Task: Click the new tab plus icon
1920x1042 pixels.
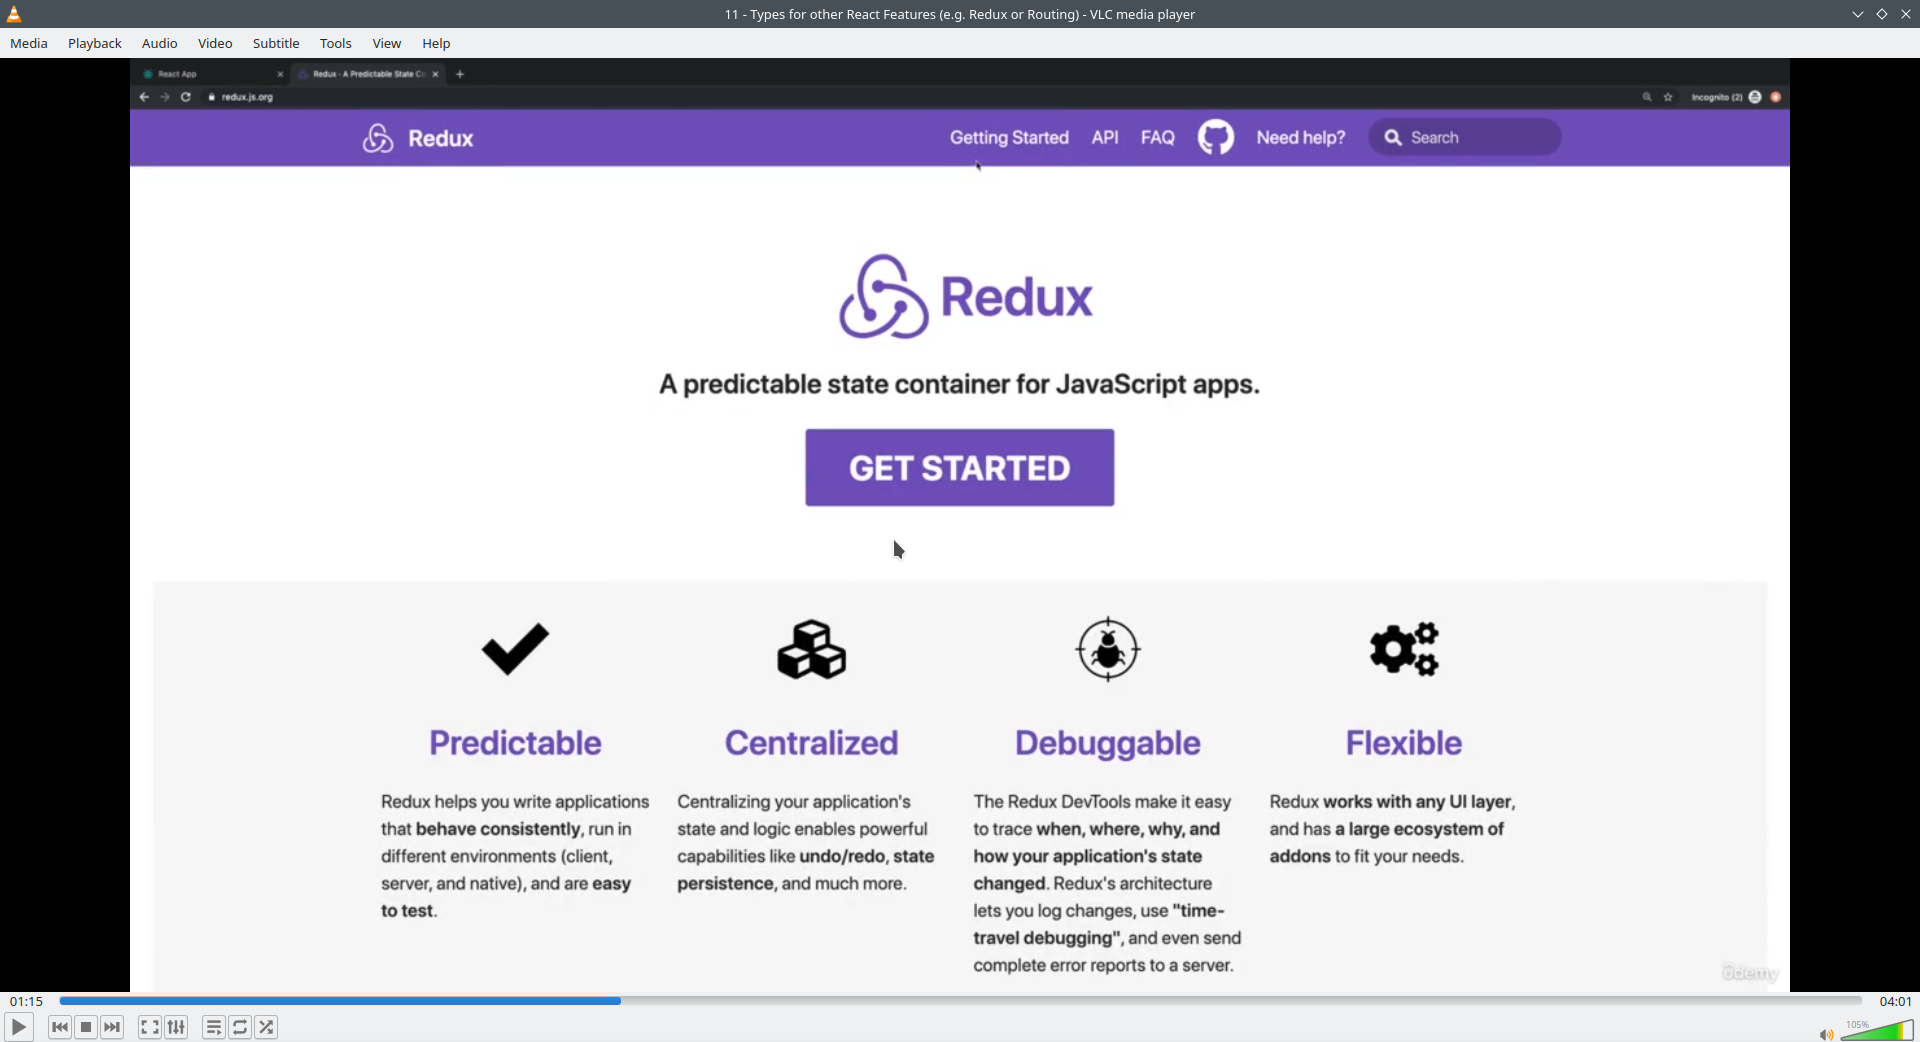Action: (460, 74)
